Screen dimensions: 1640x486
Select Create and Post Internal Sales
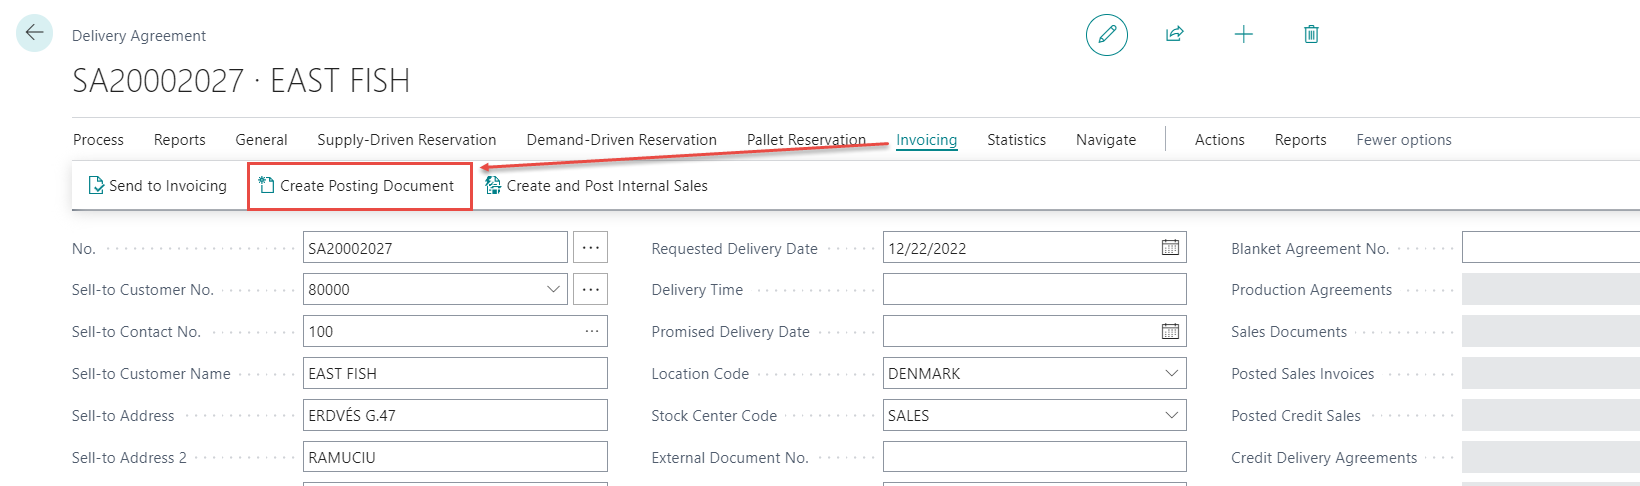click(597, 186)
